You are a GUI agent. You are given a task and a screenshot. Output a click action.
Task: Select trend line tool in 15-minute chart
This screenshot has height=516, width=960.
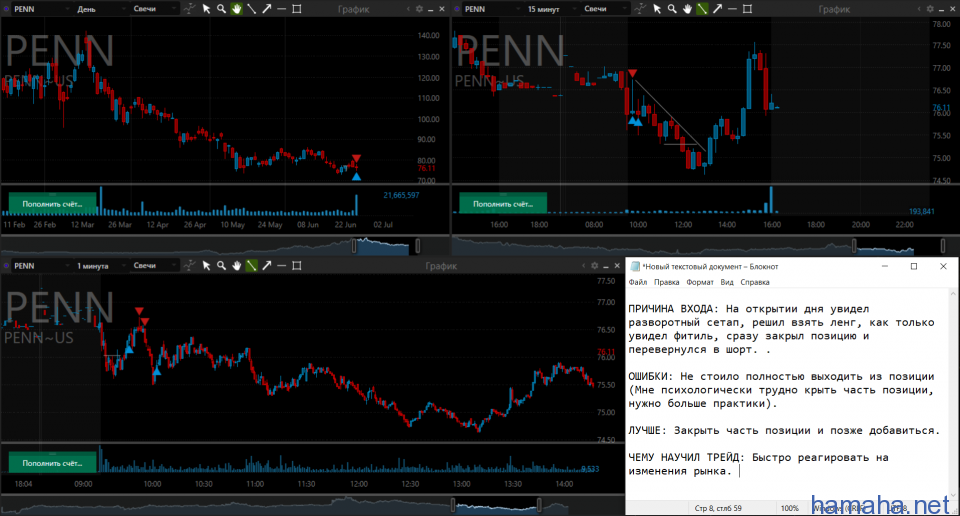click(x=702, y=9)
